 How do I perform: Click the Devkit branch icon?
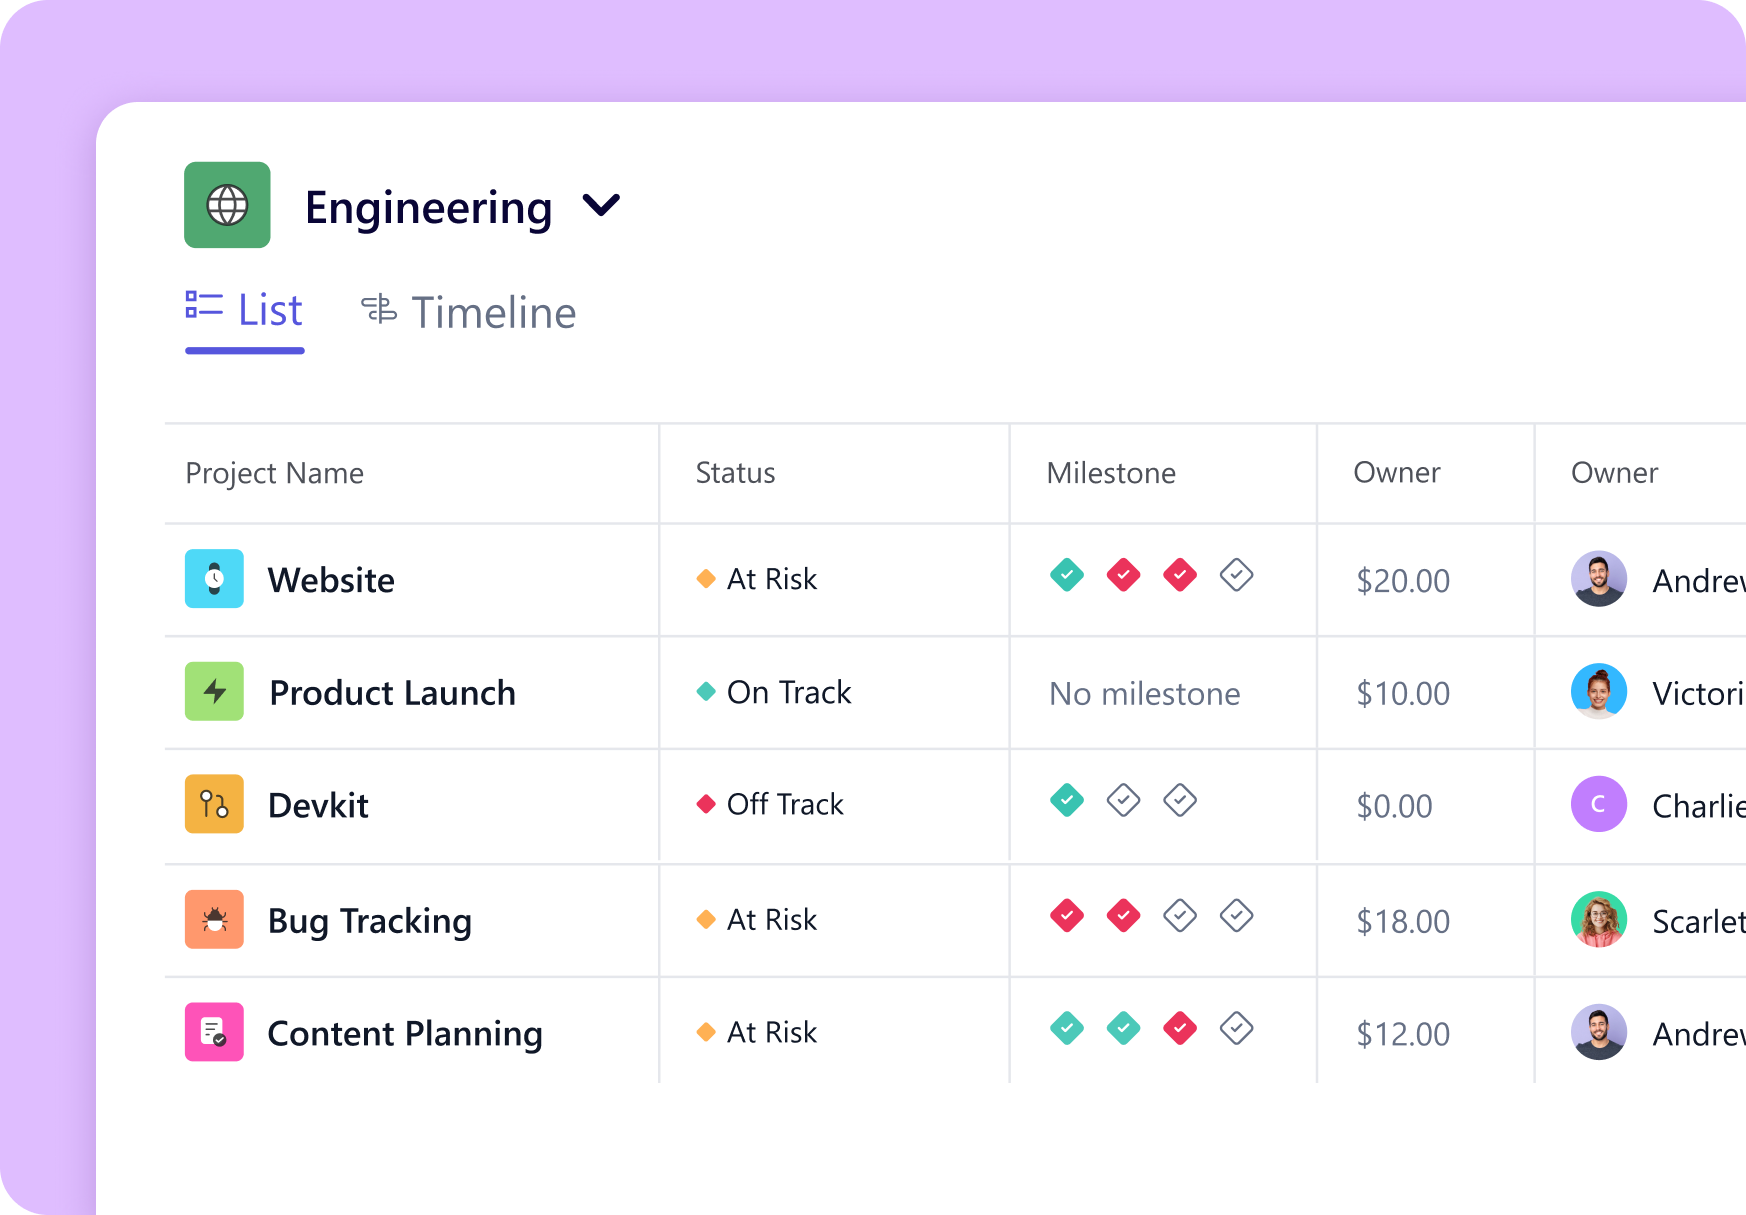coord(214,804)
